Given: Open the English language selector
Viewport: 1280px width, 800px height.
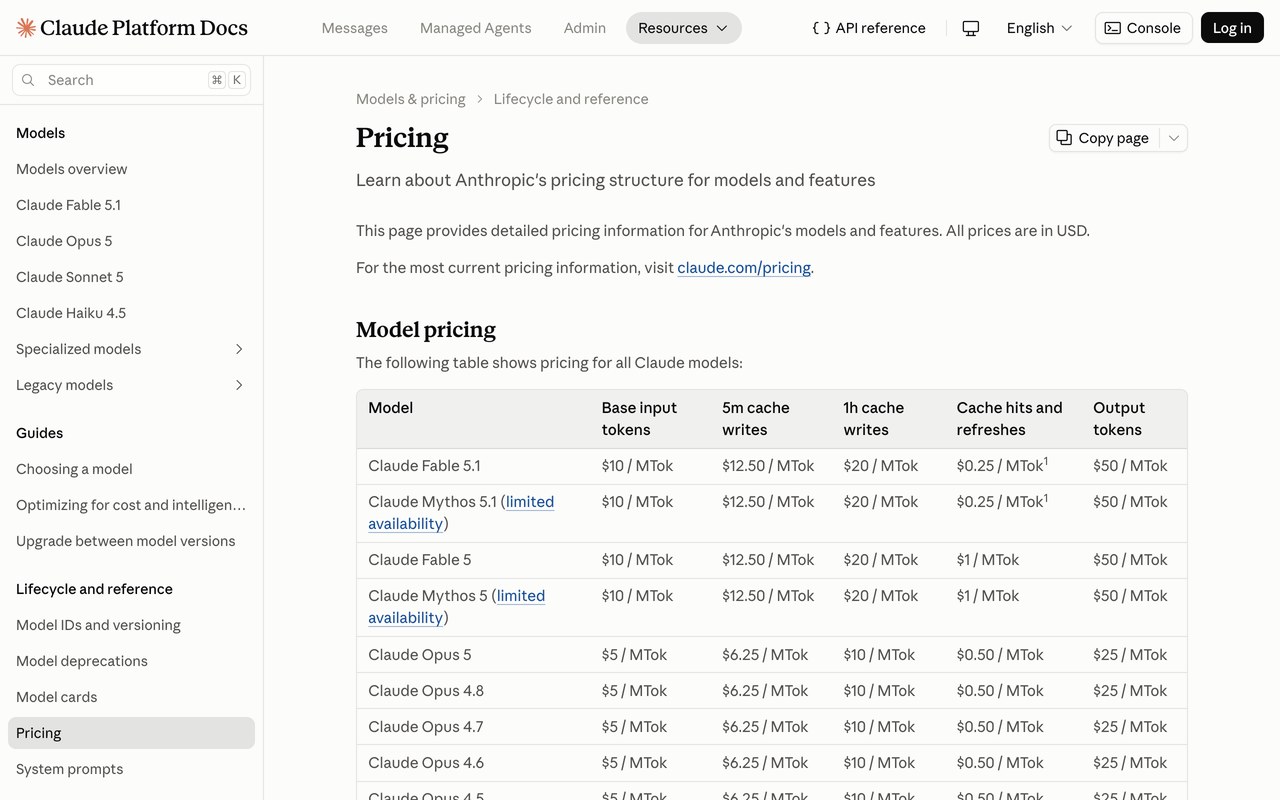Looking at the screenshot, I should tap(1039, 28).
